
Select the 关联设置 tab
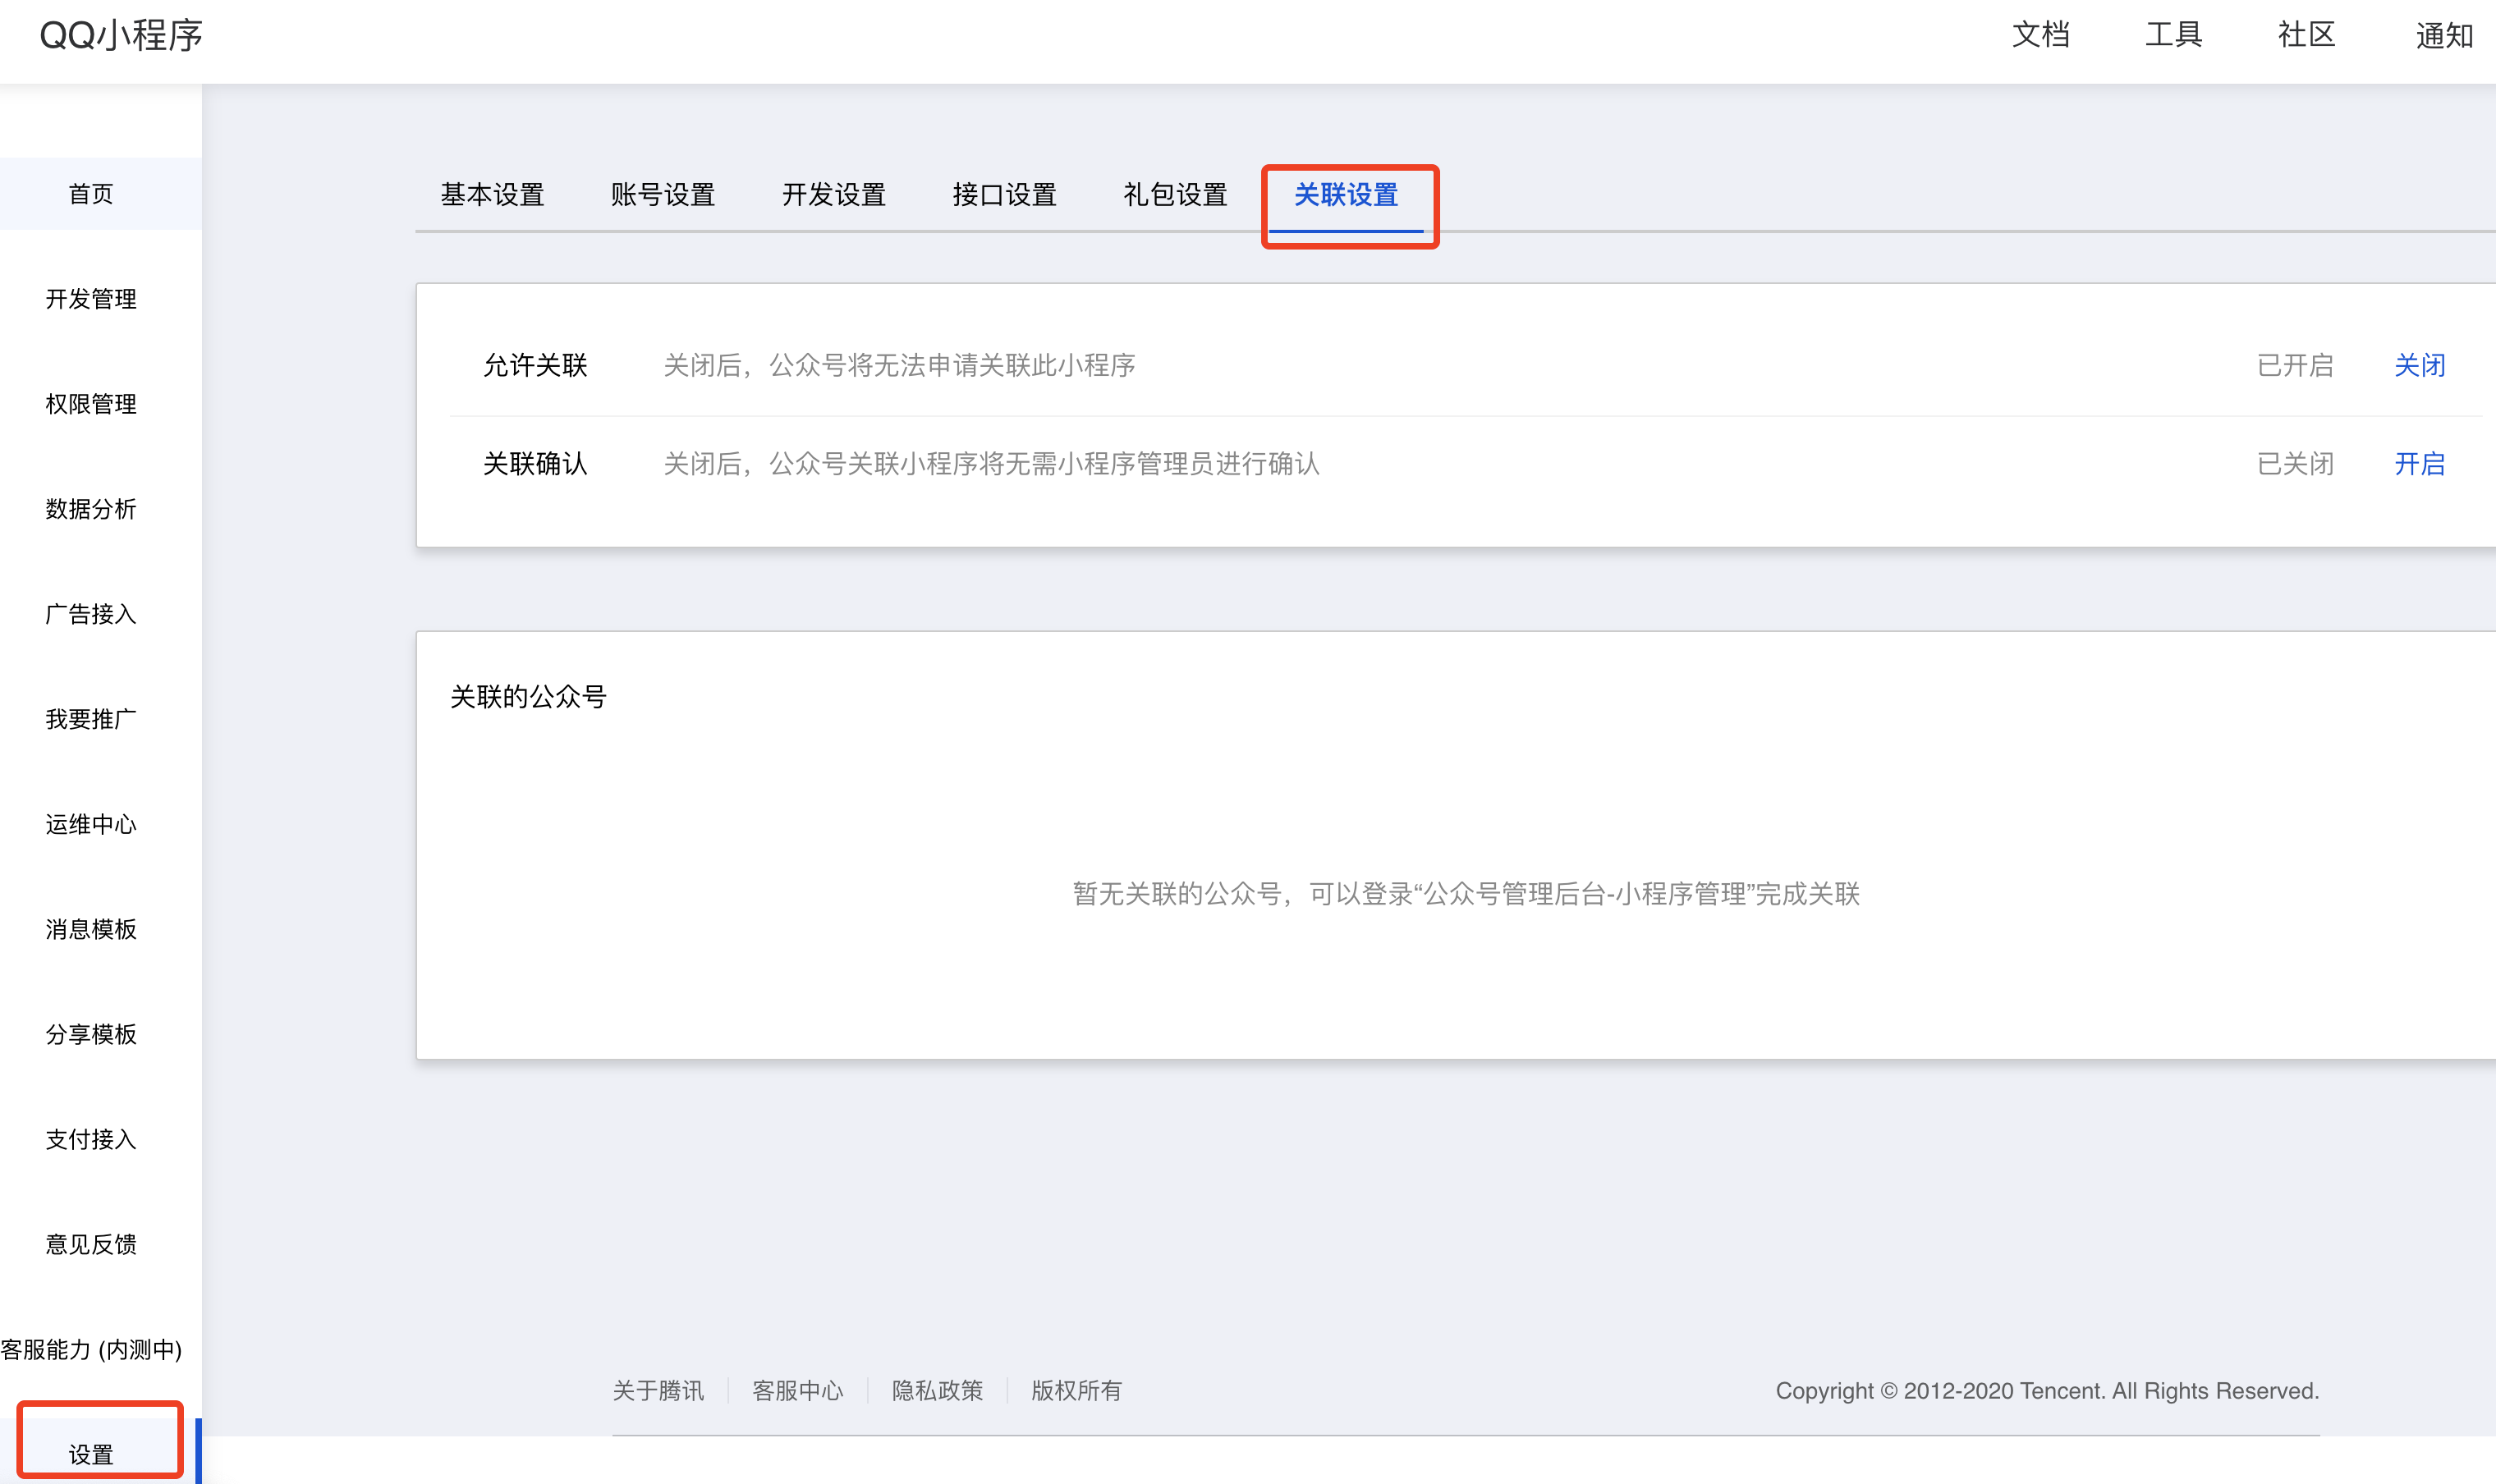(x=1346, y=195)
